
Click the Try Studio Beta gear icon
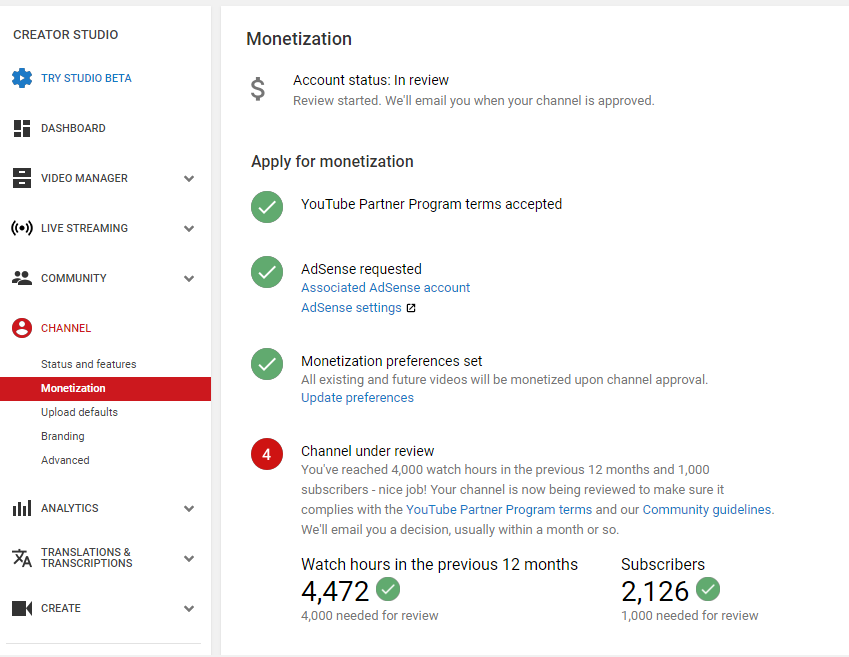tap(22, 78)
